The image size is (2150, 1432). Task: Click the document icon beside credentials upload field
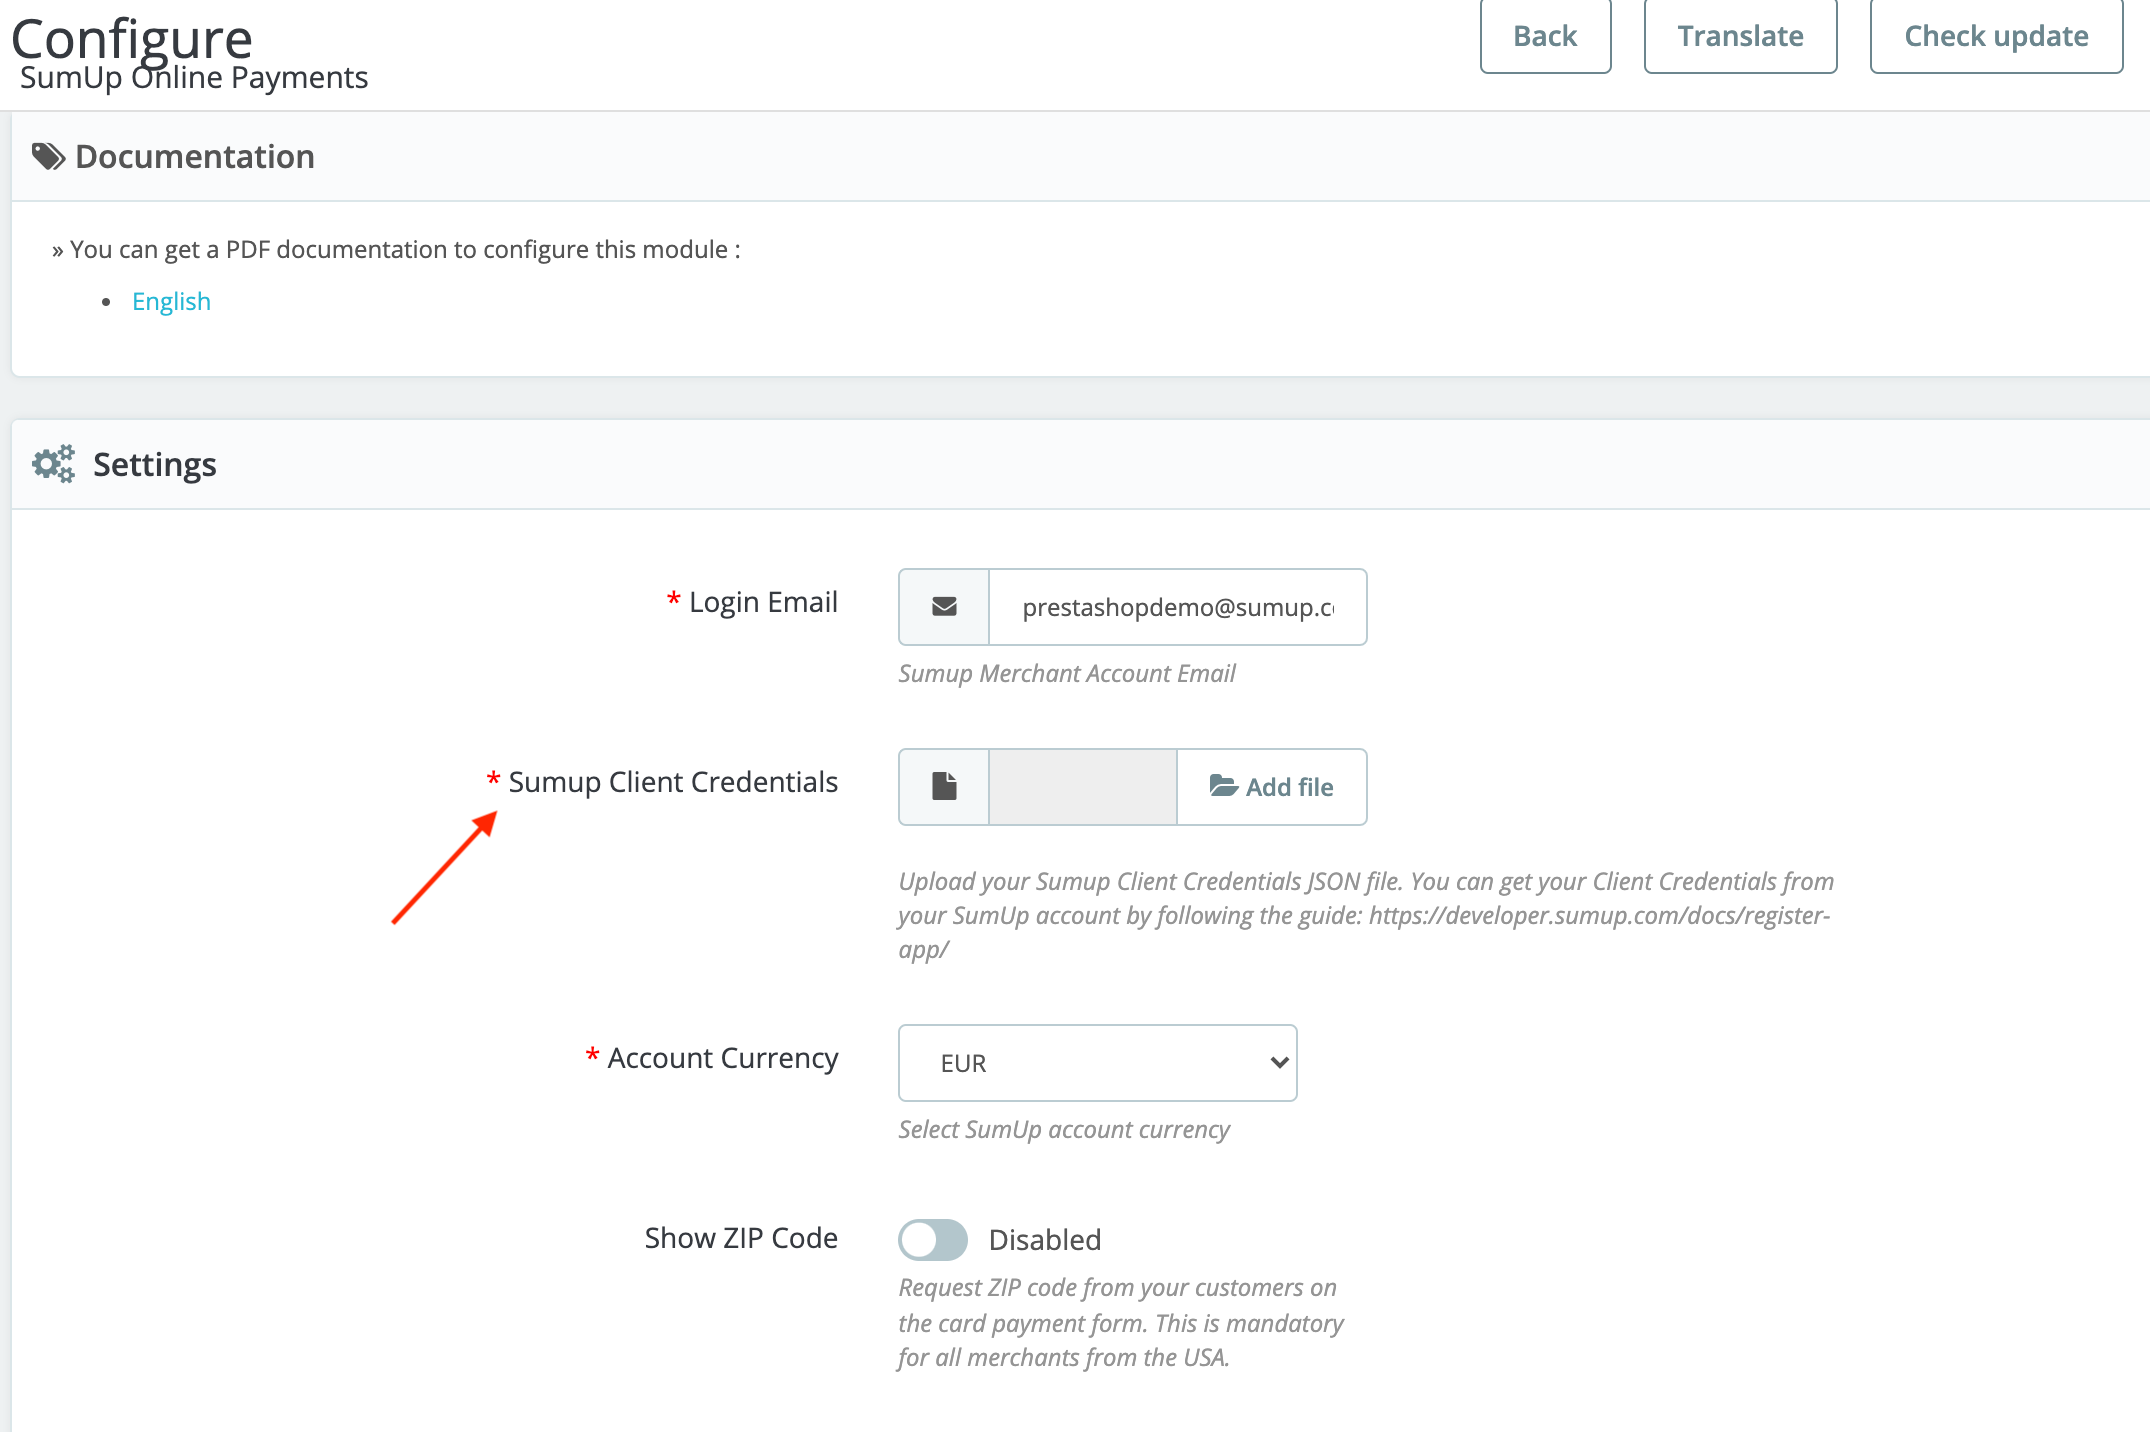tap(941, 786)
